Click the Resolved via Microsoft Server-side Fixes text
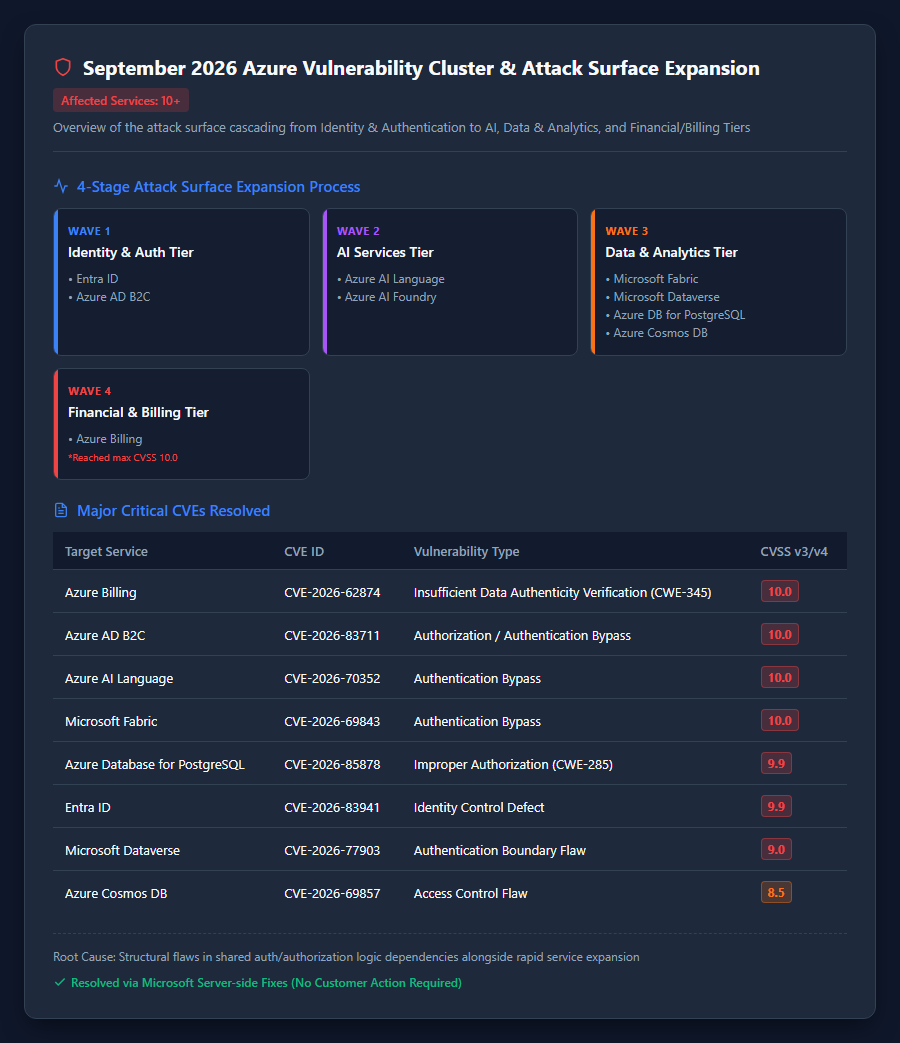900x1043 pixels. tap(266, 982)
